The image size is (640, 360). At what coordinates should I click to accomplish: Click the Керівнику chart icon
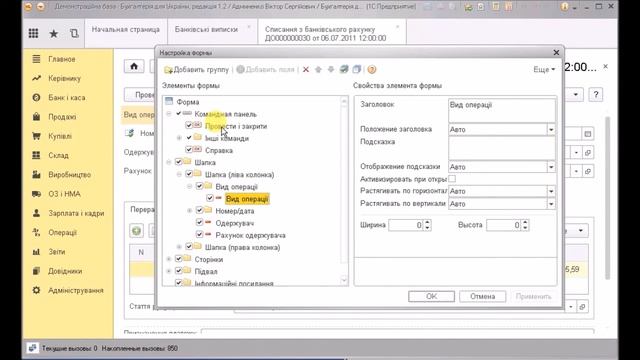(x=36, y=78)
